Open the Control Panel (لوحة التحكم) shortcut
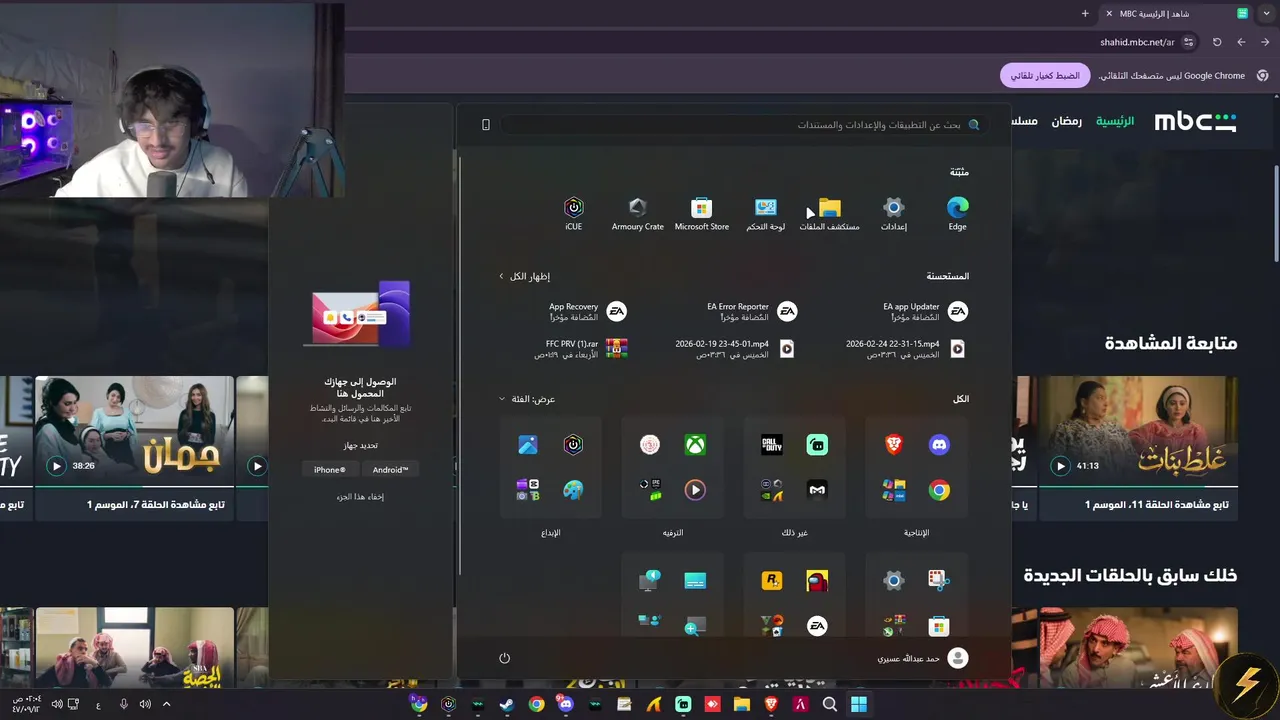 coord(765,213)
